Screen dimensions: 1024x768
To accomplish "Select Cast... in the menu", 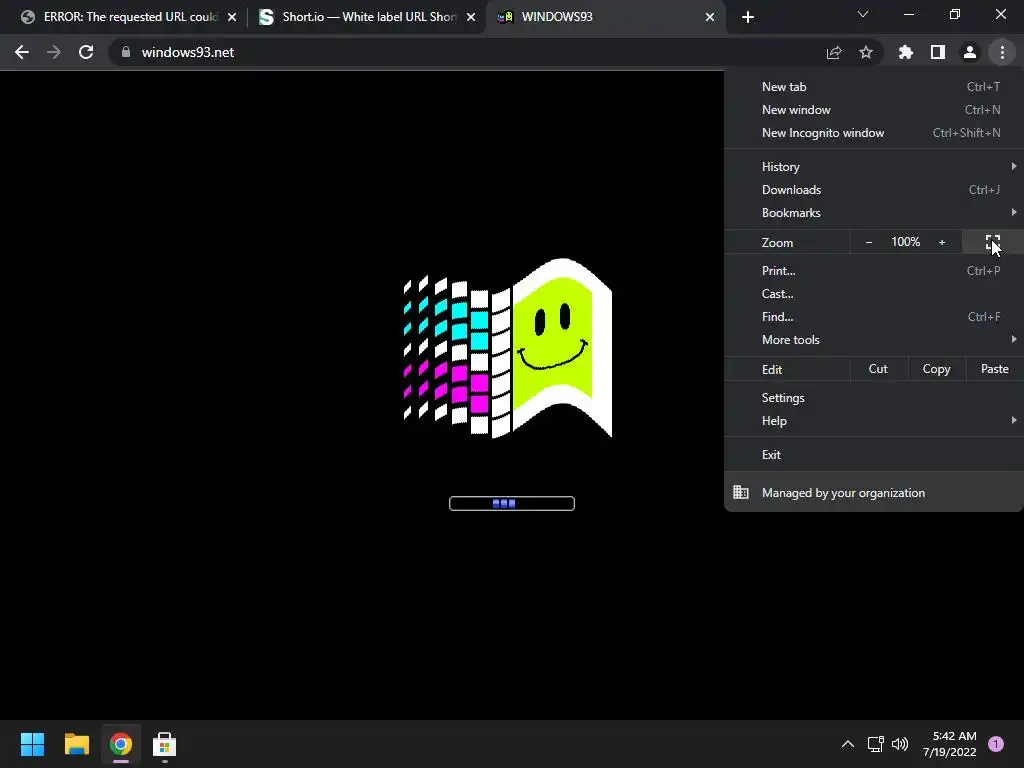I will coord(874,294).
